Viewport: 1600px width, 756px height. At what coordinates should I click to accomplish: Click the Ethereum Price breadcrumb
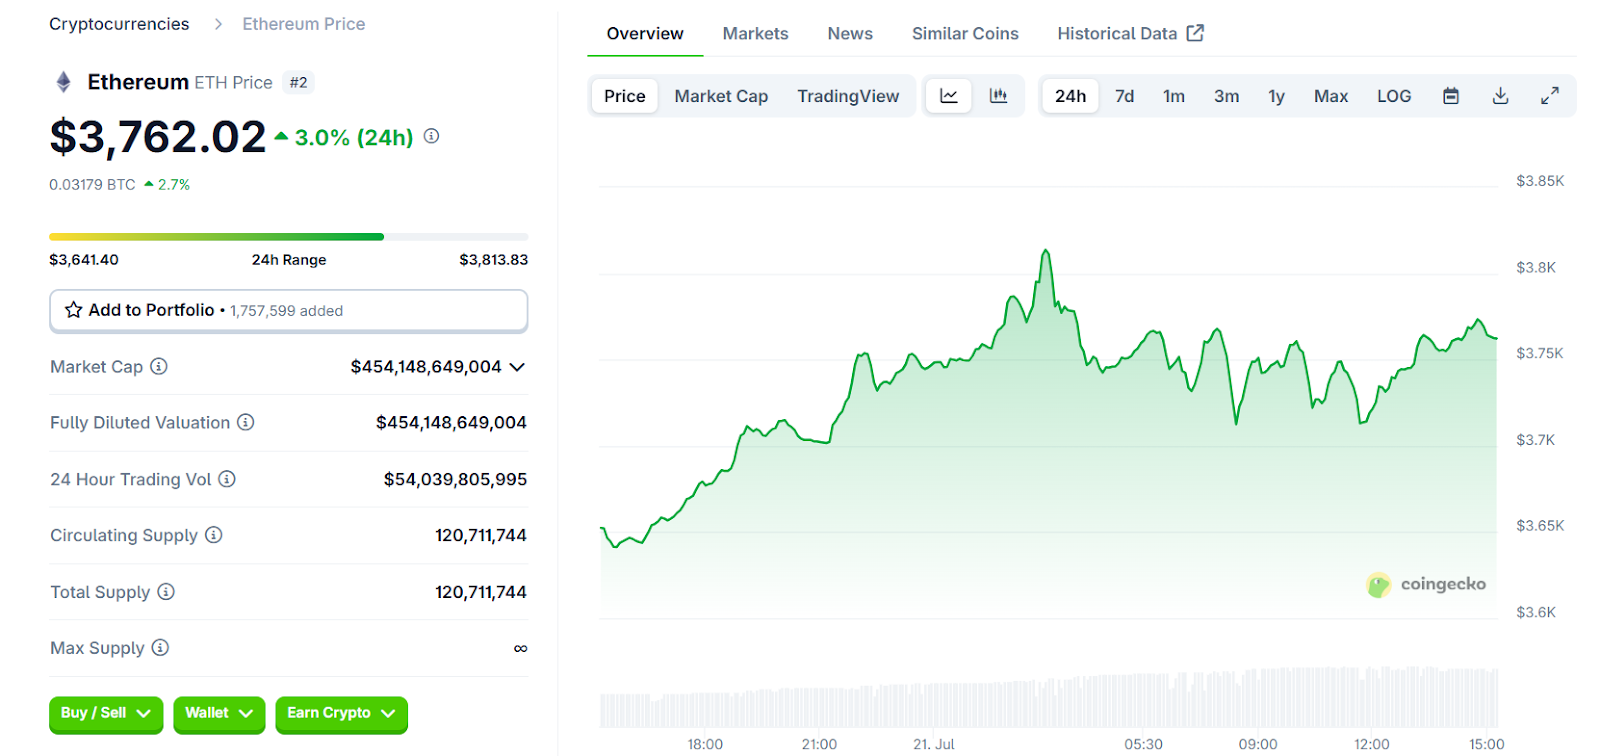(304, 24)
